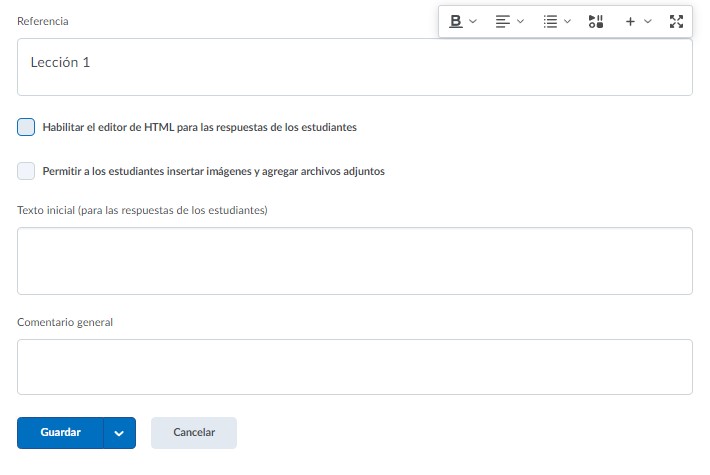Viewport: 710px width, 475px height.
Task: Click the plus insert icon
Action: click(x=630, y=21)
